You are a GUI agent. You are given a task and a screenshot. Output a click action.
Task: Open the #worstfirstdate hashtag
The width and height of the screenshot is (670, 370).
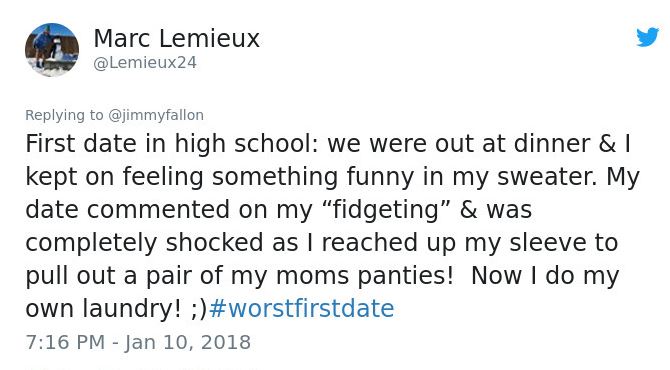tap(302, 308)
